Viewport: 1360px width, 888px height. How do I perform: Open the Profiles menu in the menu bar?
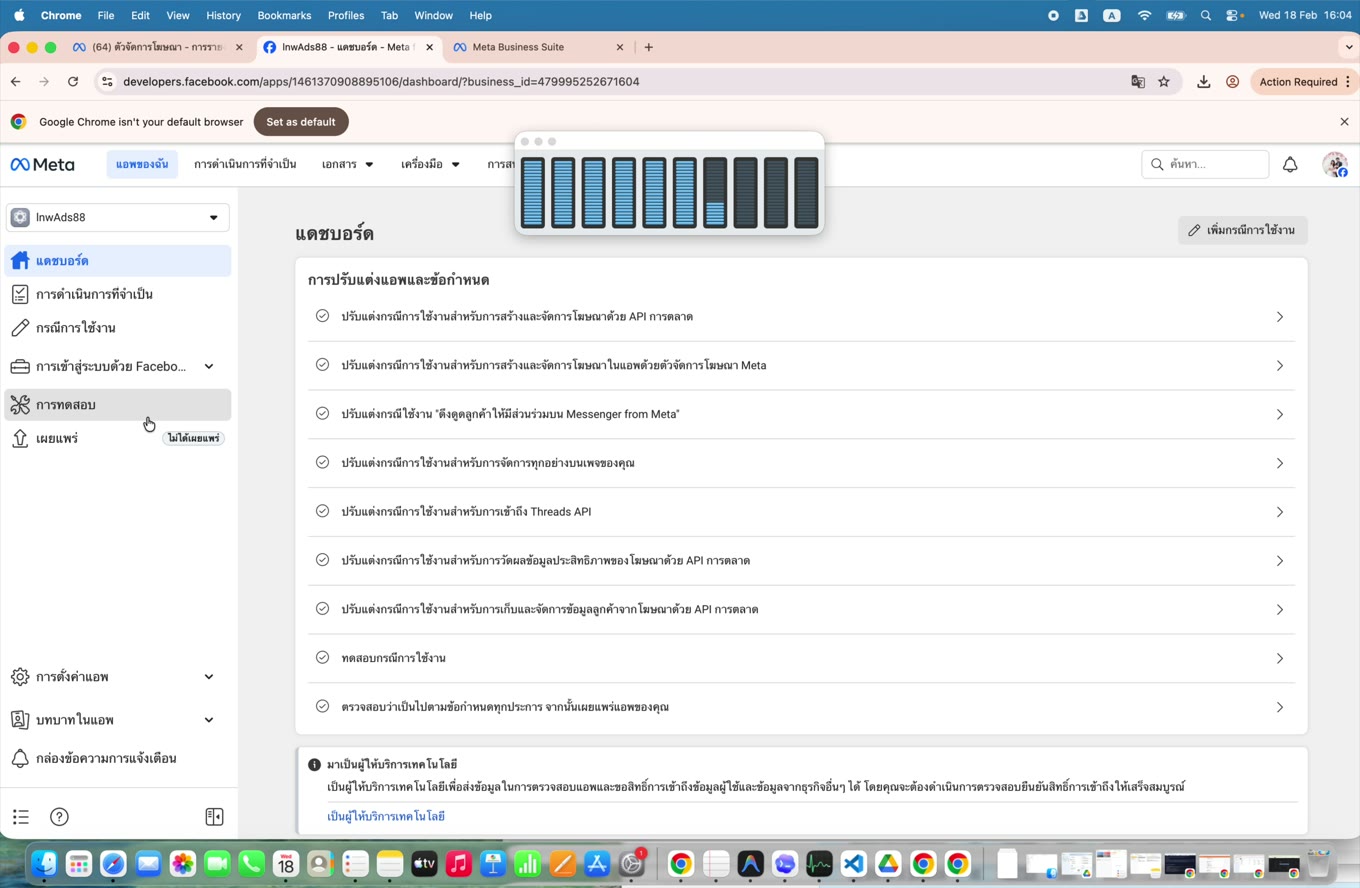346,15
